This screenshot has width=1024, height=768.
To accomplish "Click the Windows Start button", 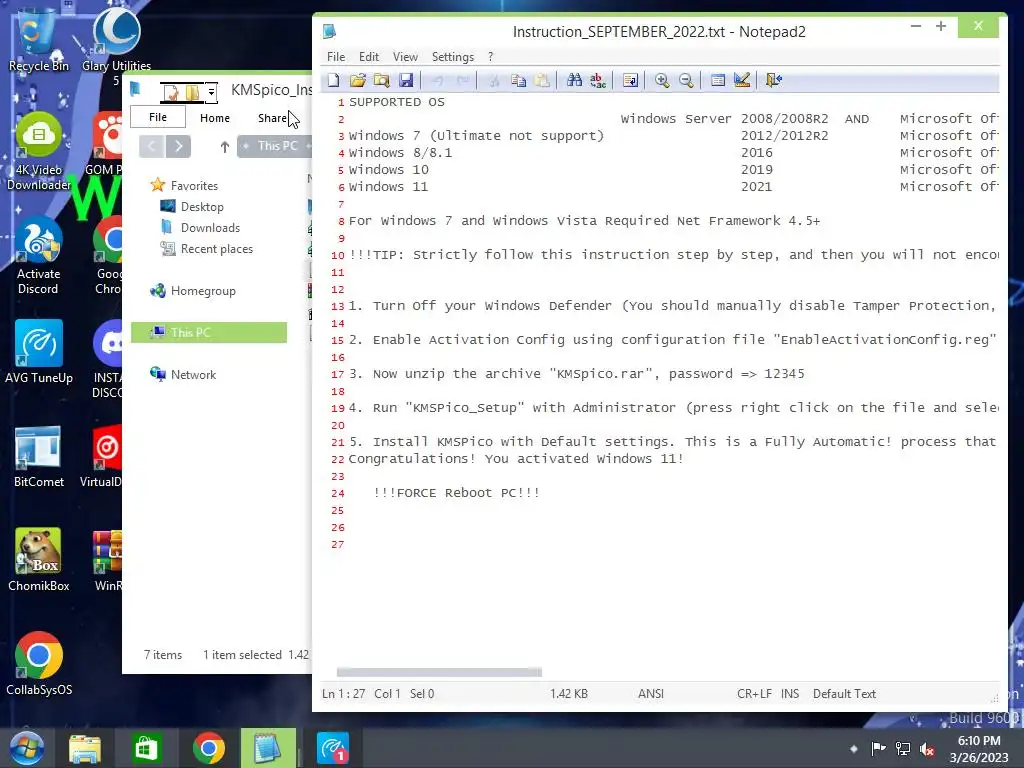I will coord(25,748).
